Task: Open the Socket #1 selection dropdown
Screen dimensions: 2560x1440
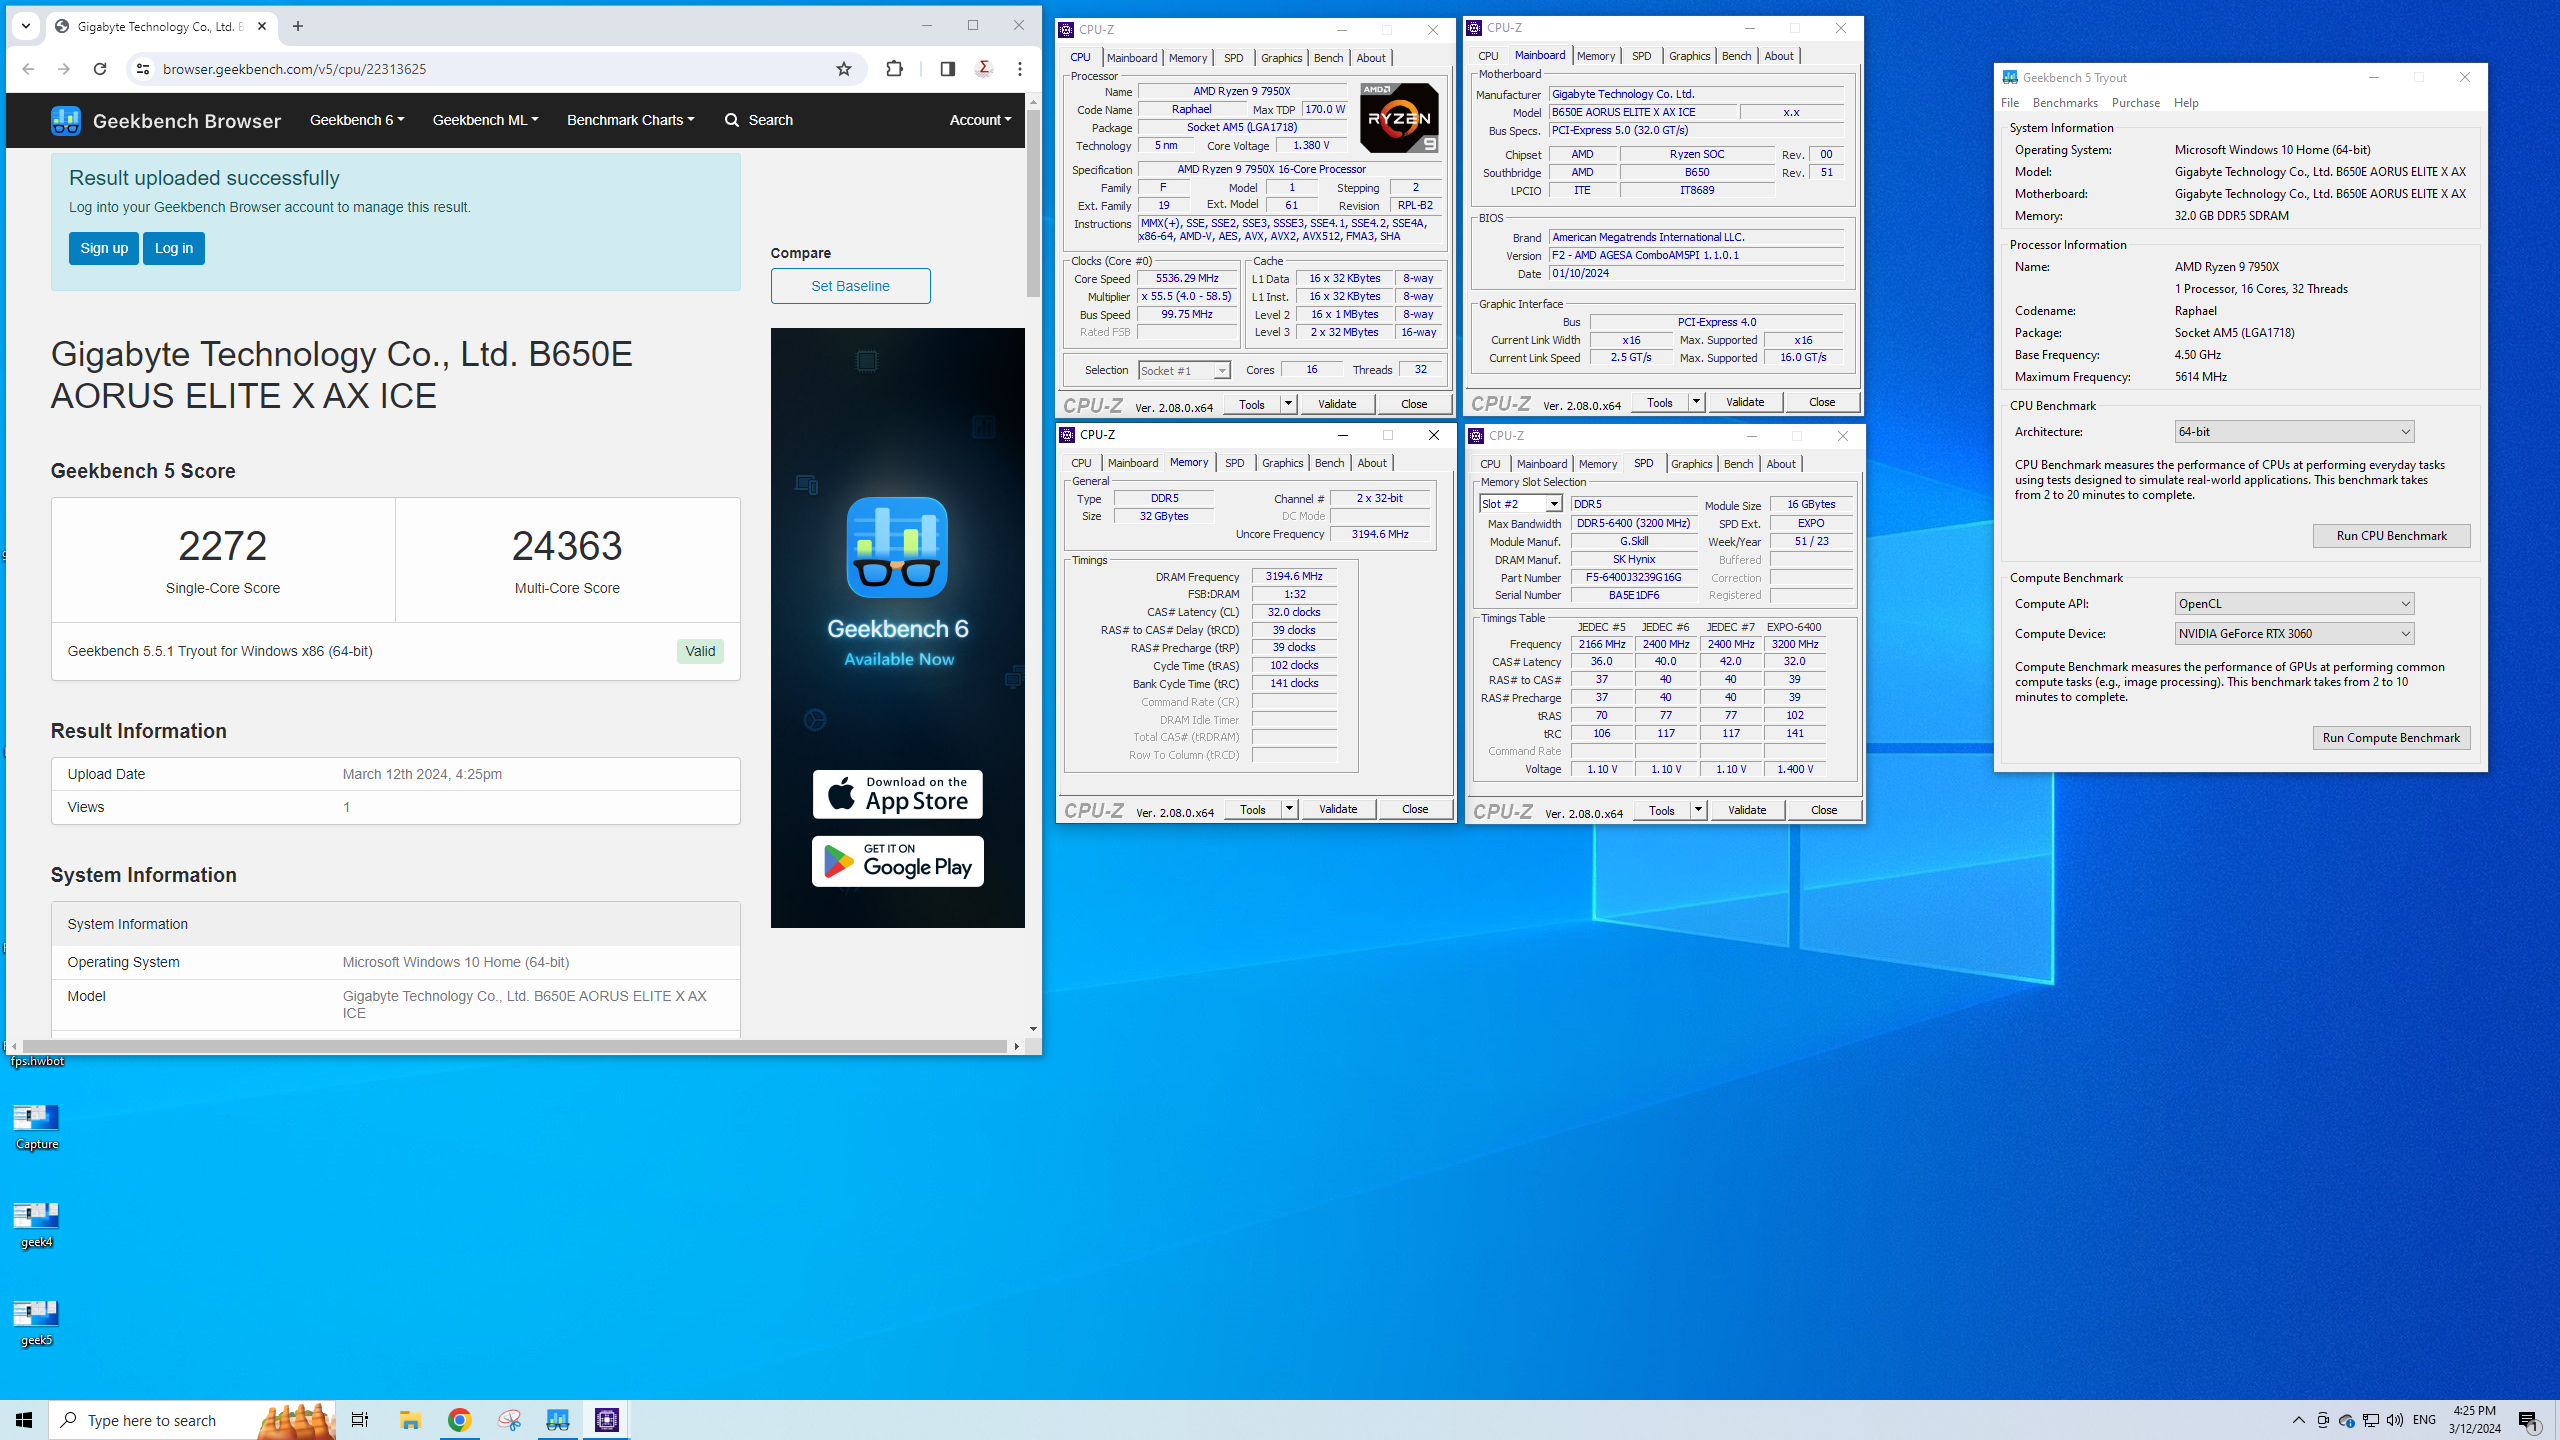Action: [1184, 370]
